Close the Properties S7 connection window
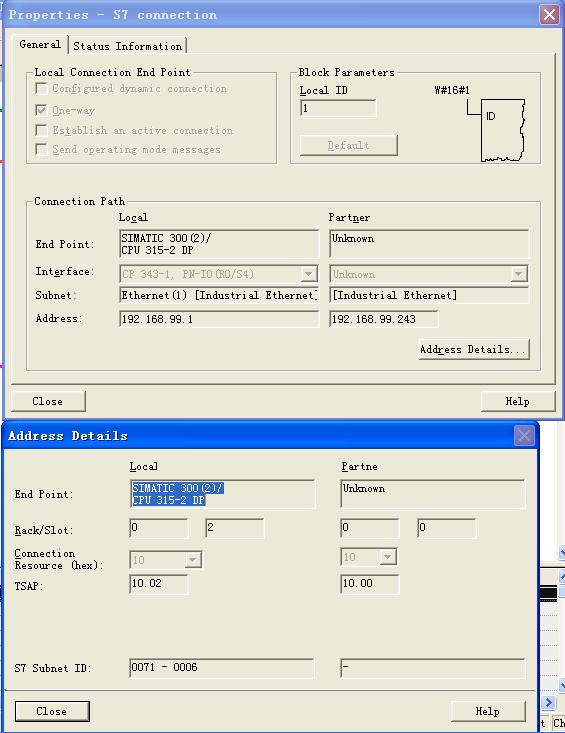 [550, 14]
